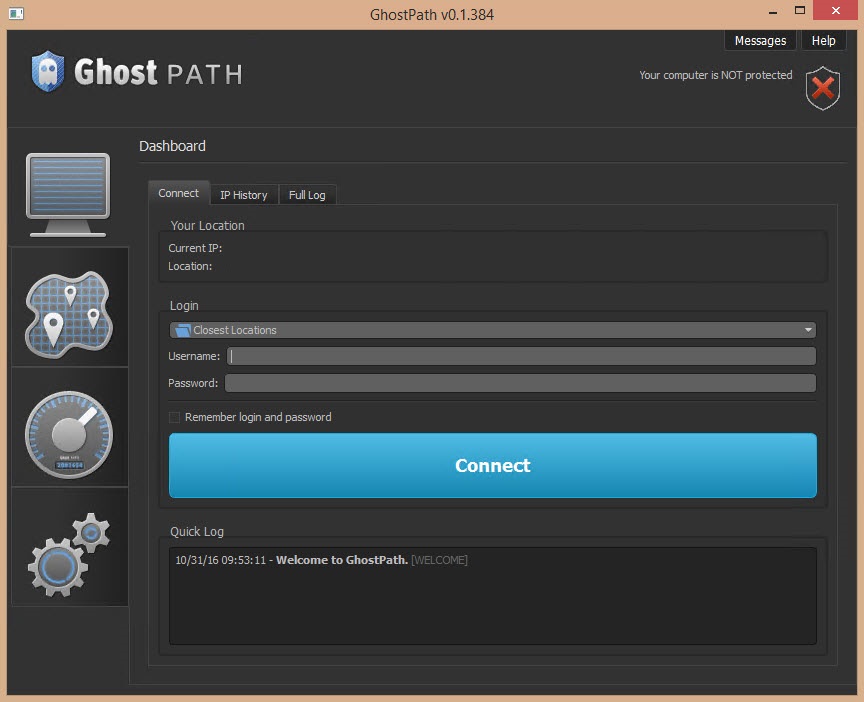This screenshot has height=702, width=864.
Task: Click the 'Your computer is NOT protected' status text
Action: coord(716,75)
